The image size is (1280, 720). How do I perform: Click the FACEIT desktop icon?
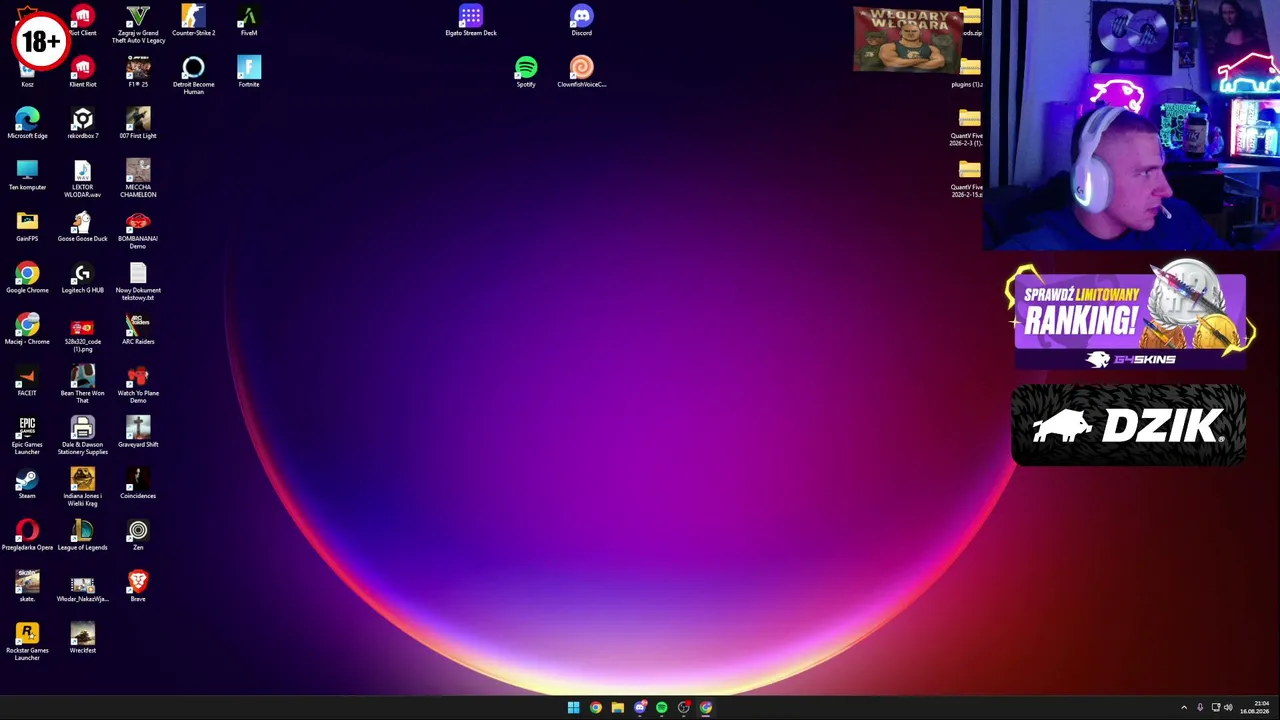[27, 381]
